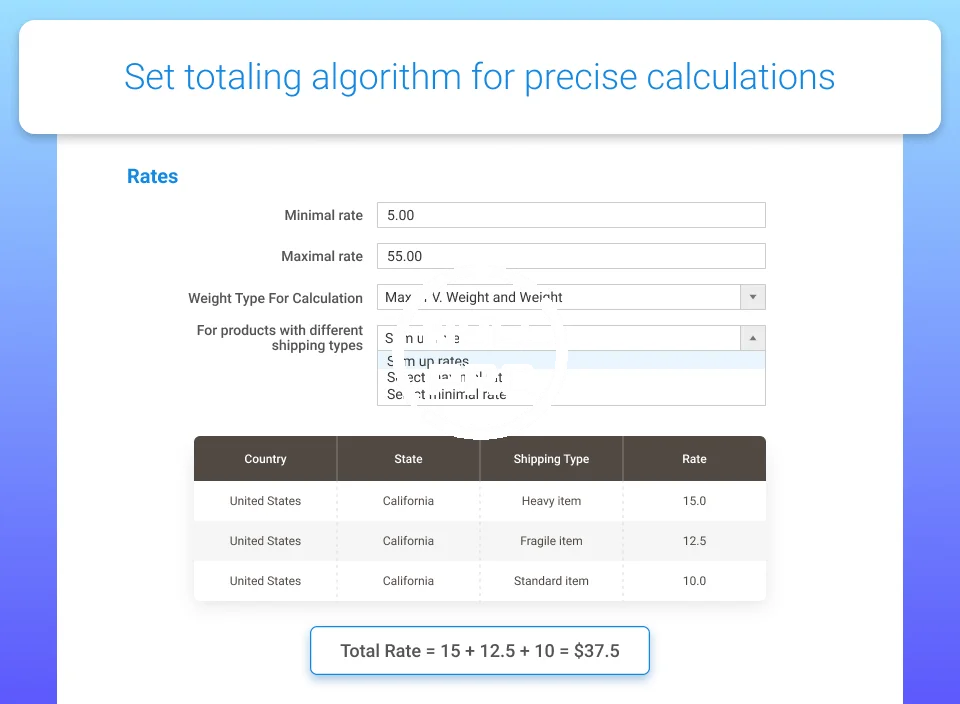Viewport: 960px width, 704px height.
Task: Click the Country column header
Action: (265, 459)
